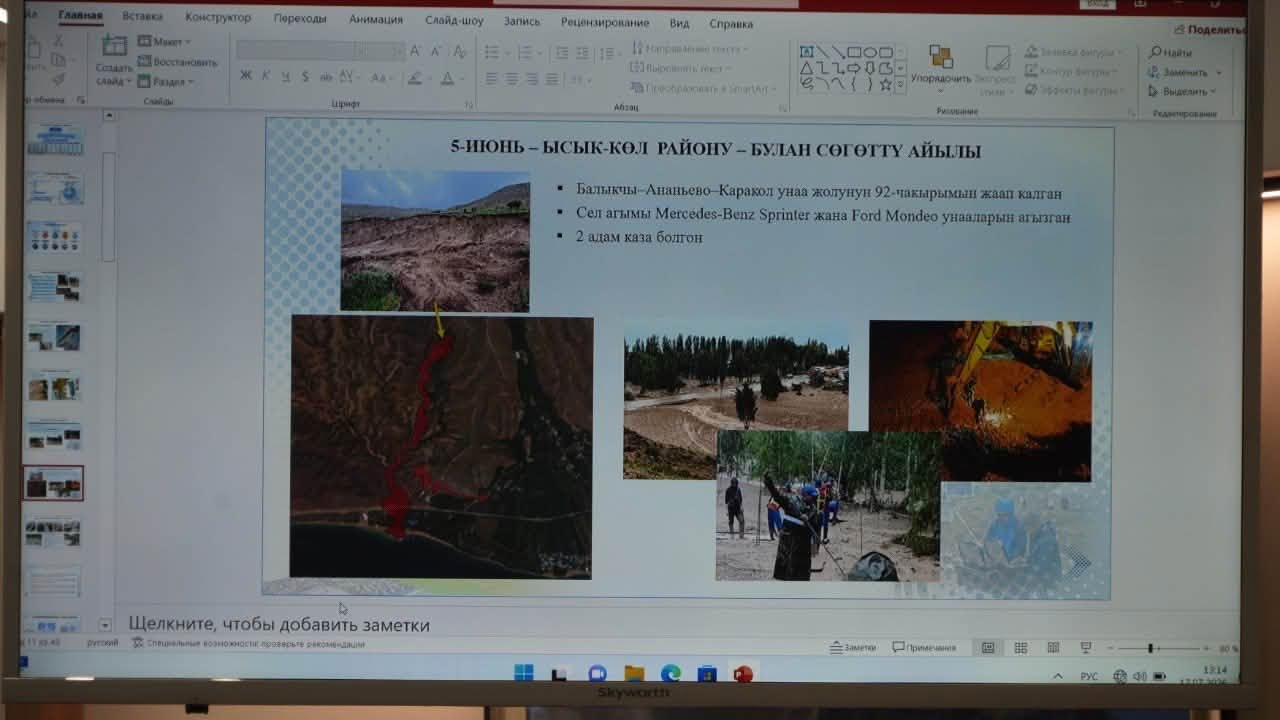This screenshot has height=720, width=1280.
Task: Click the increase font size icon
Action: 416,51
